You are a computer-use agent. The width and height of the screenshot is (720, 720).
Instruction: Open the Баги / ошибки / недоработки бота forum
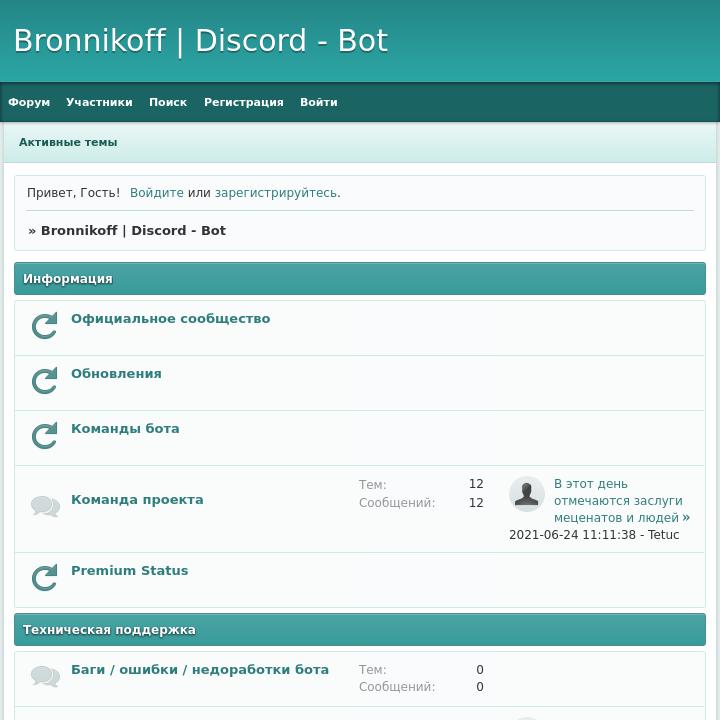point(200,669)
